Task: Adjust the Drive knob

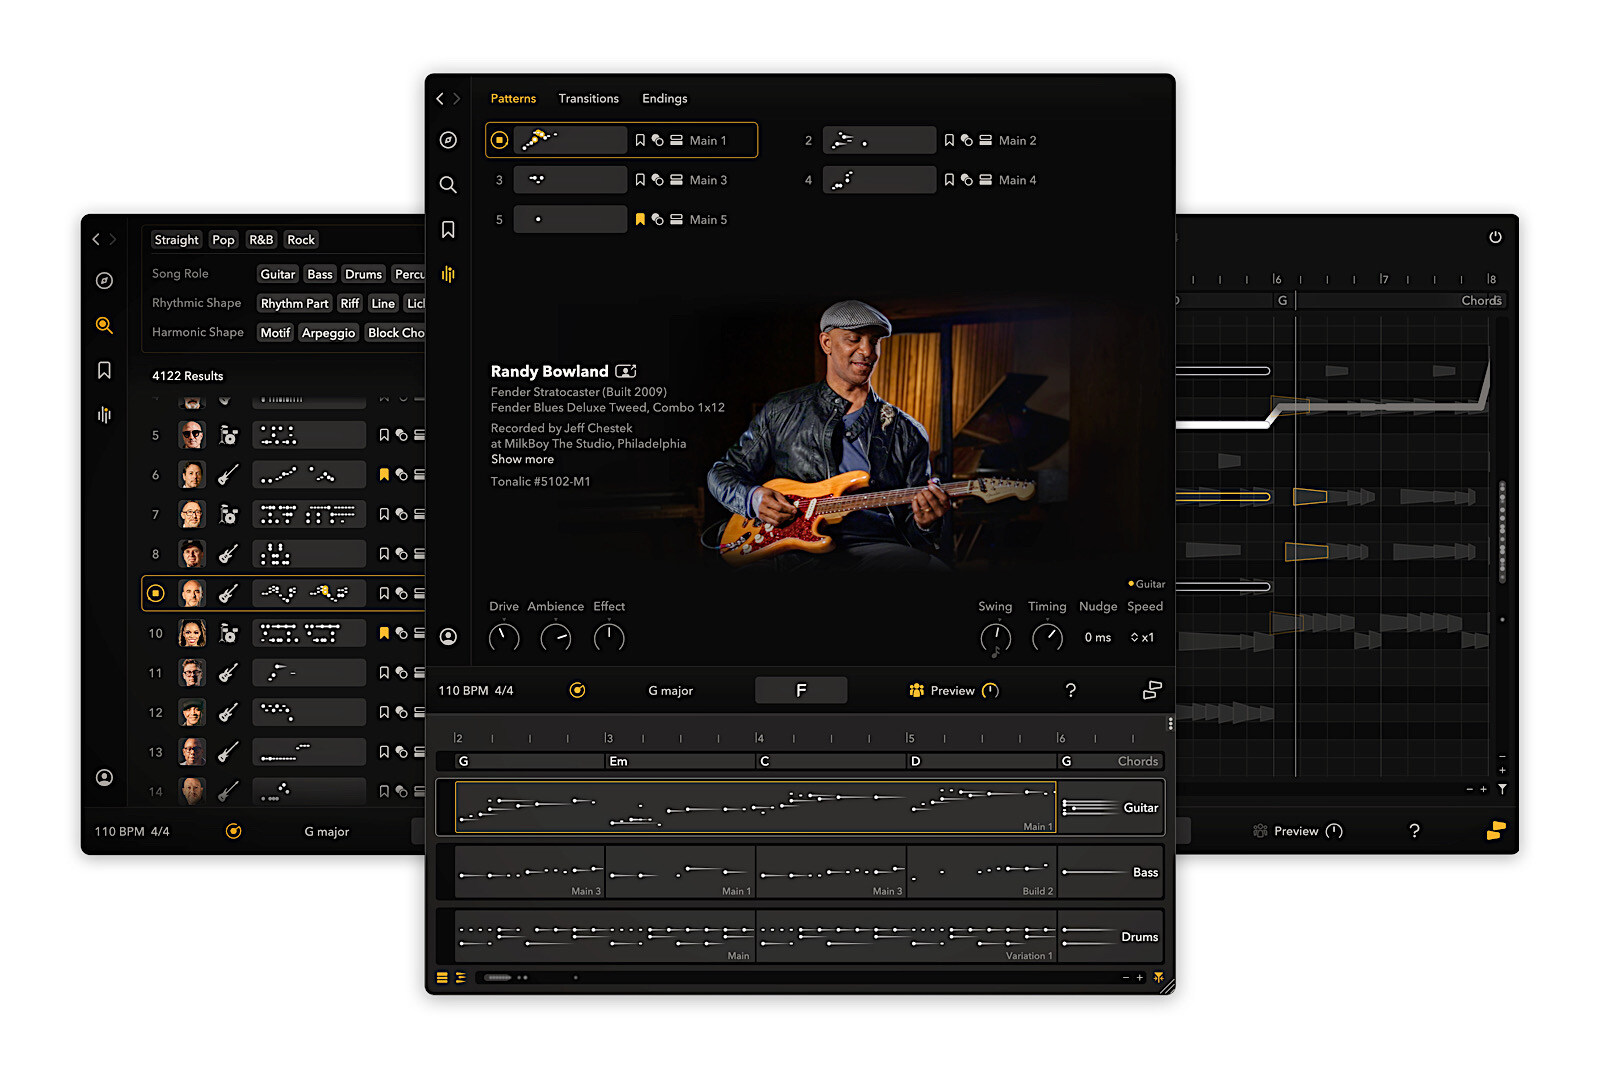Action: [x=504, y=637]
